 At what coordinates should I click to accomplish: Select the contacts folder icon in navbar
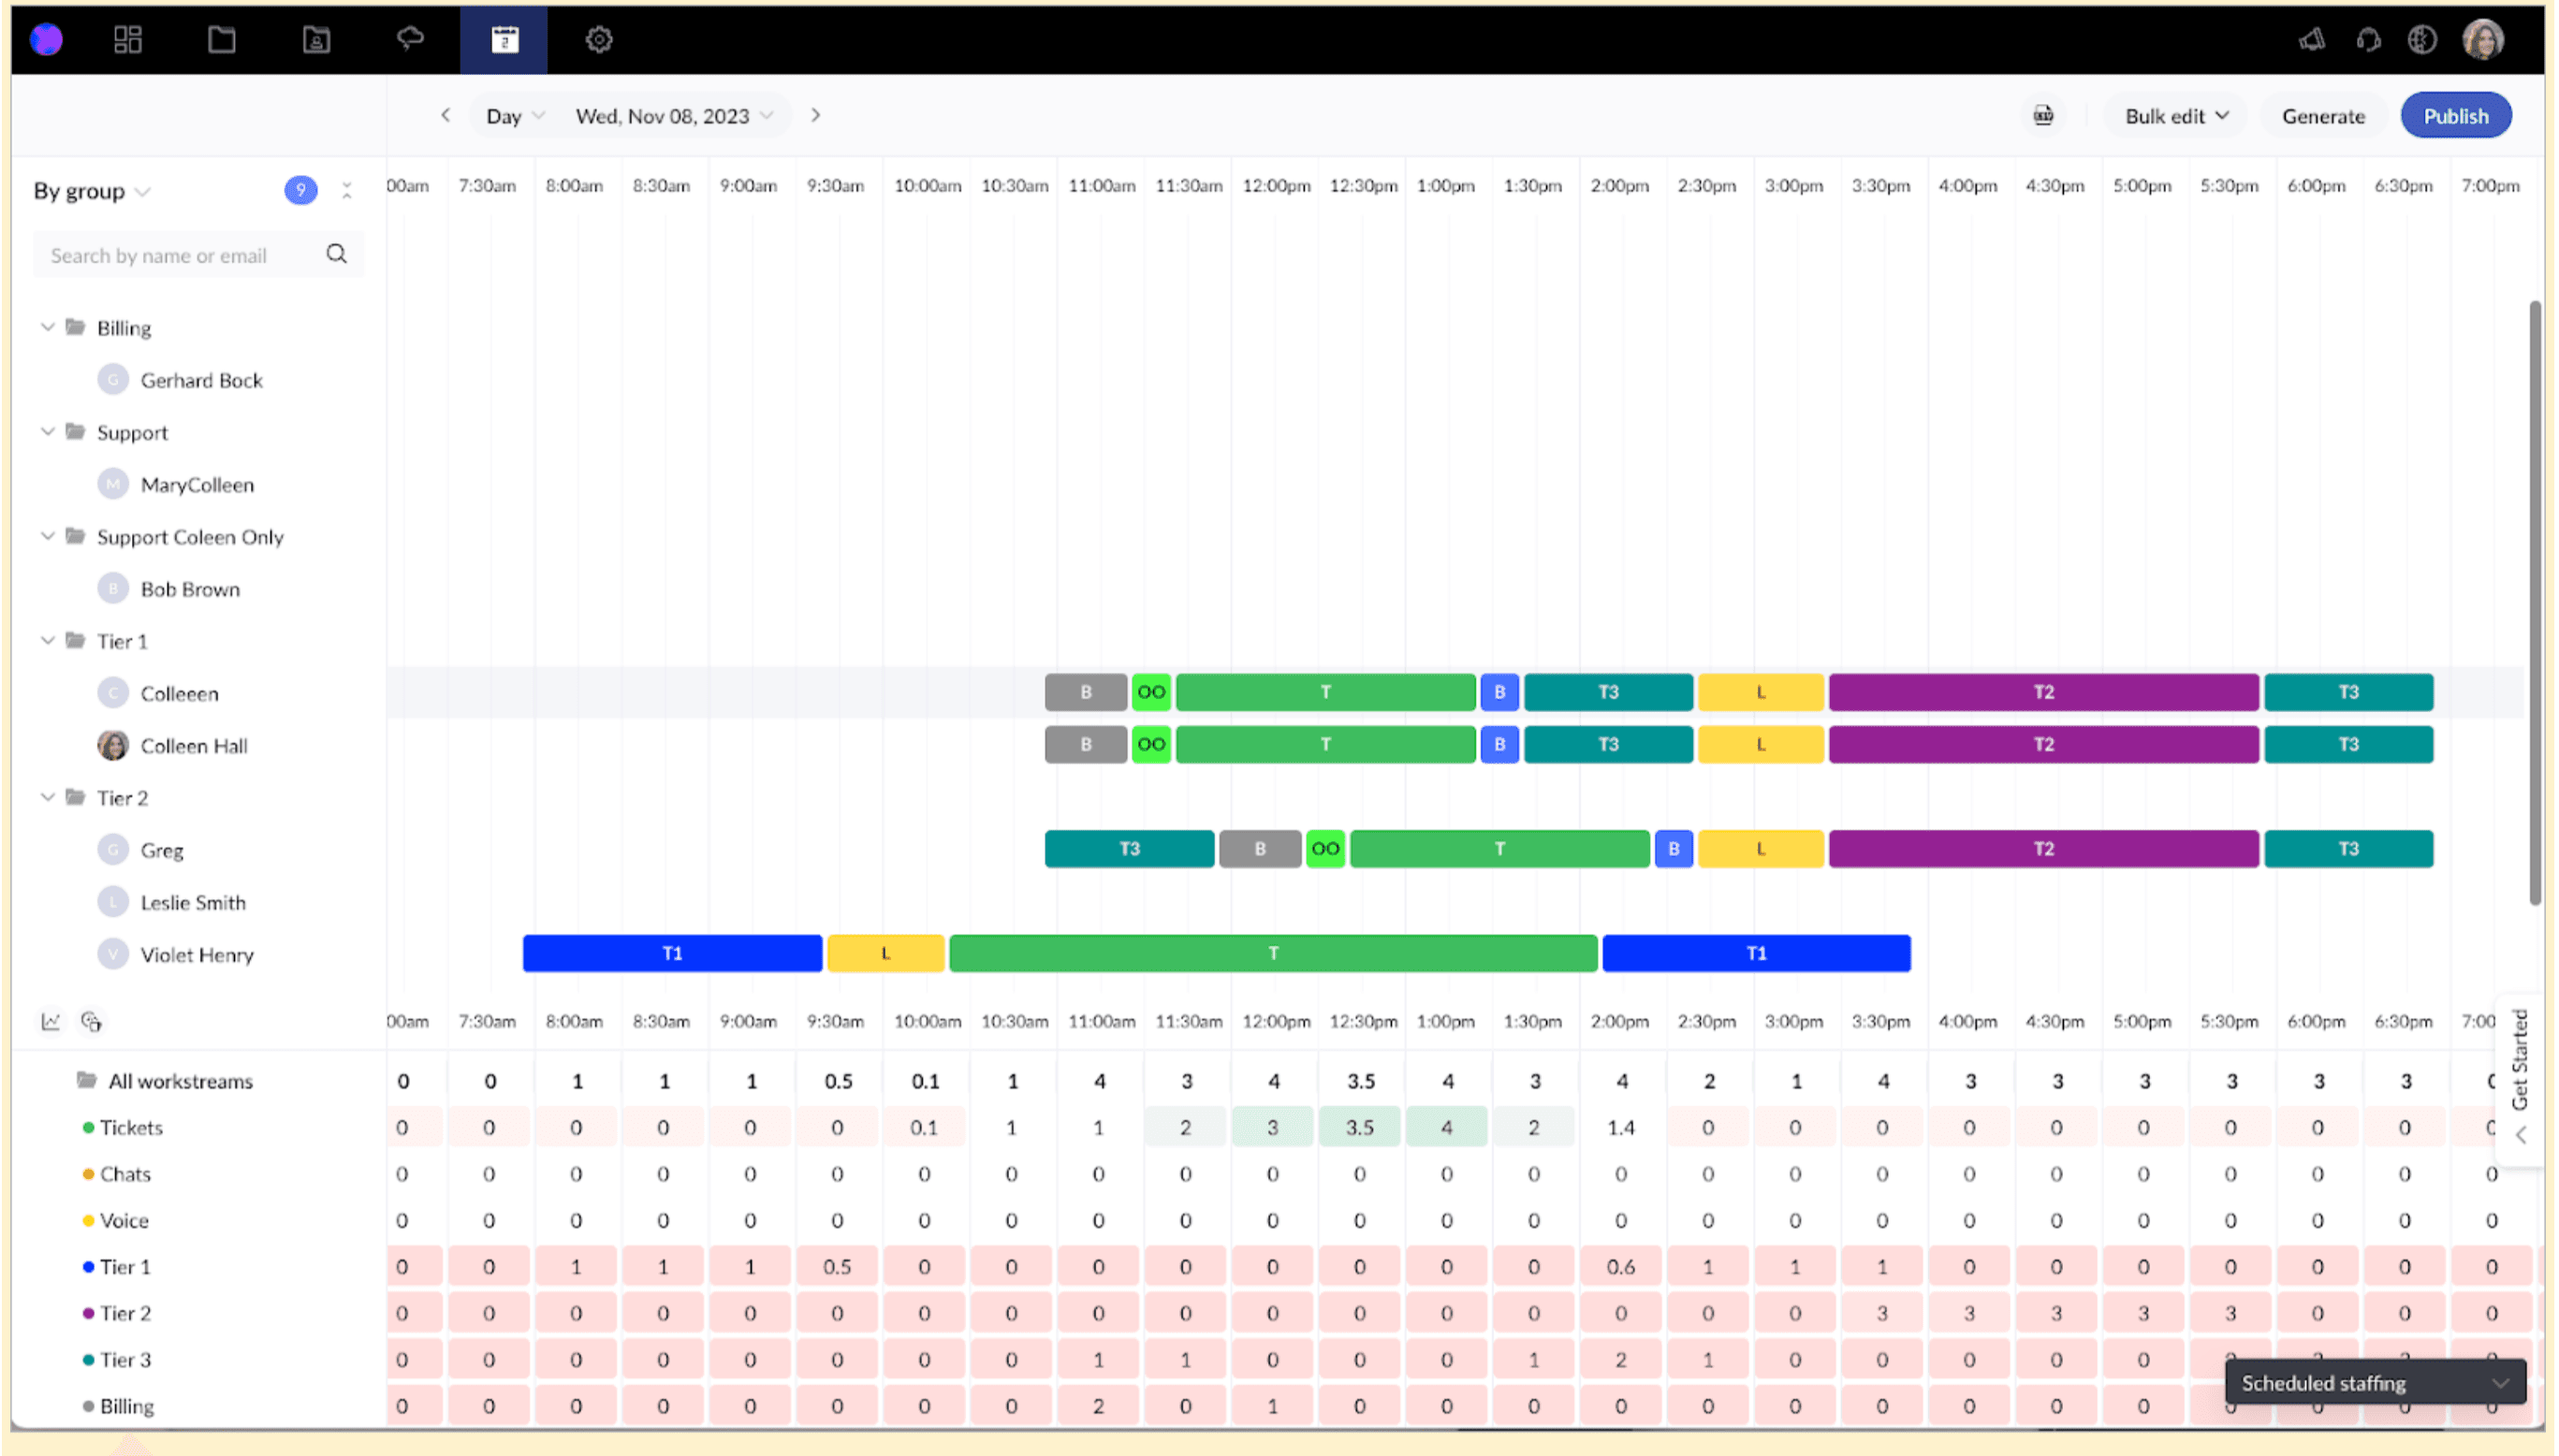[x=315, y=39]
